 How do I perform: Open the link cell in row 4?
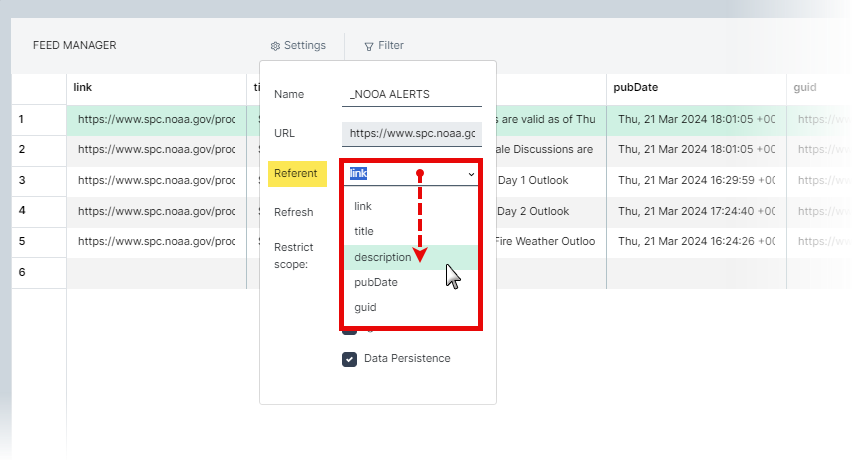[x=157, y=211]
